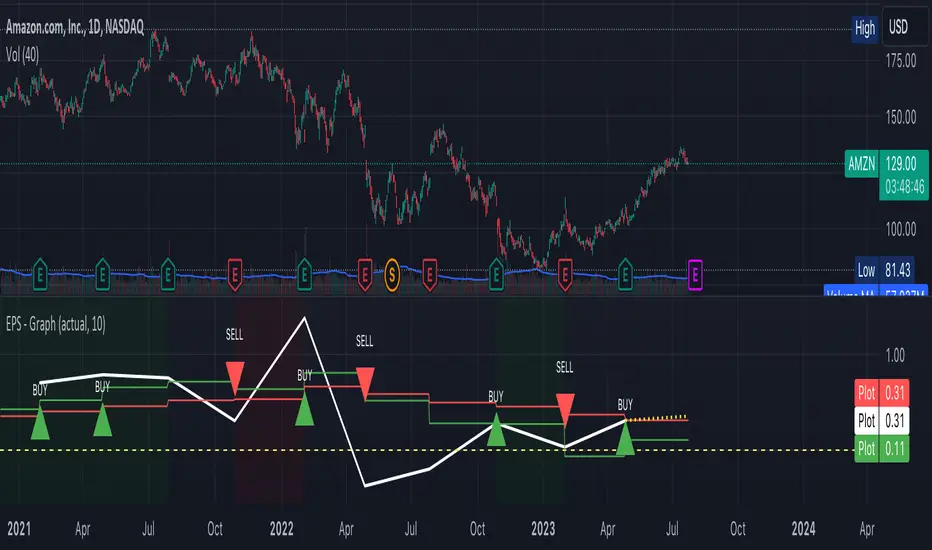Click the 2021 label on time axis
The image size is (932, 550).
pyautogui.click(x=18, y=529)
